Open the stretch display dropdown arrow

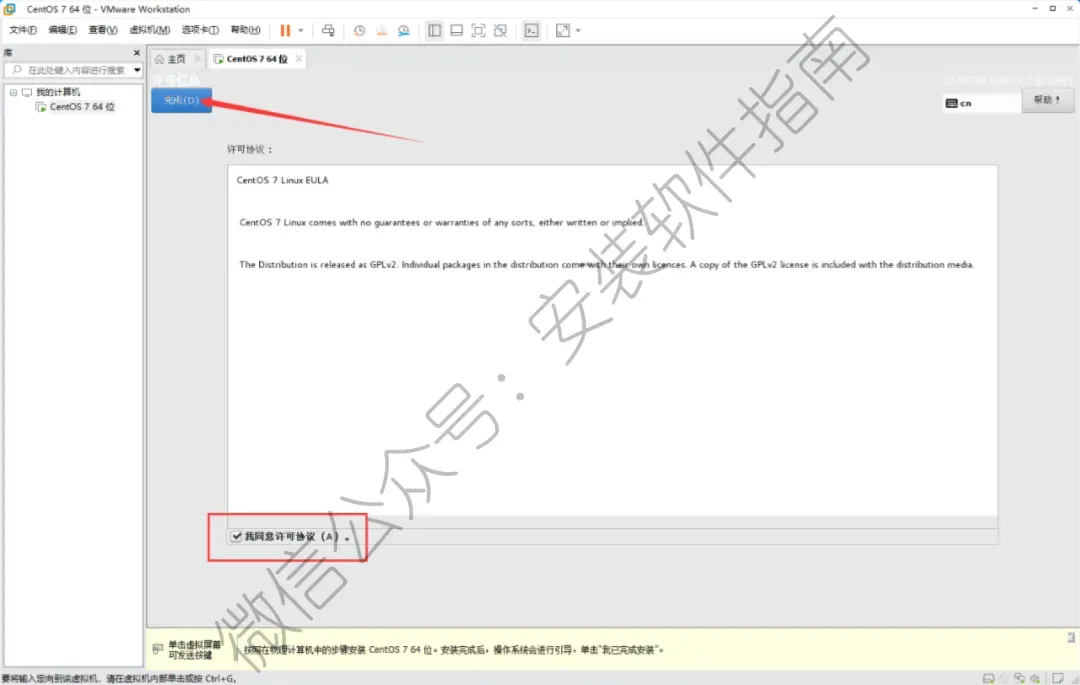pos(579,30)
